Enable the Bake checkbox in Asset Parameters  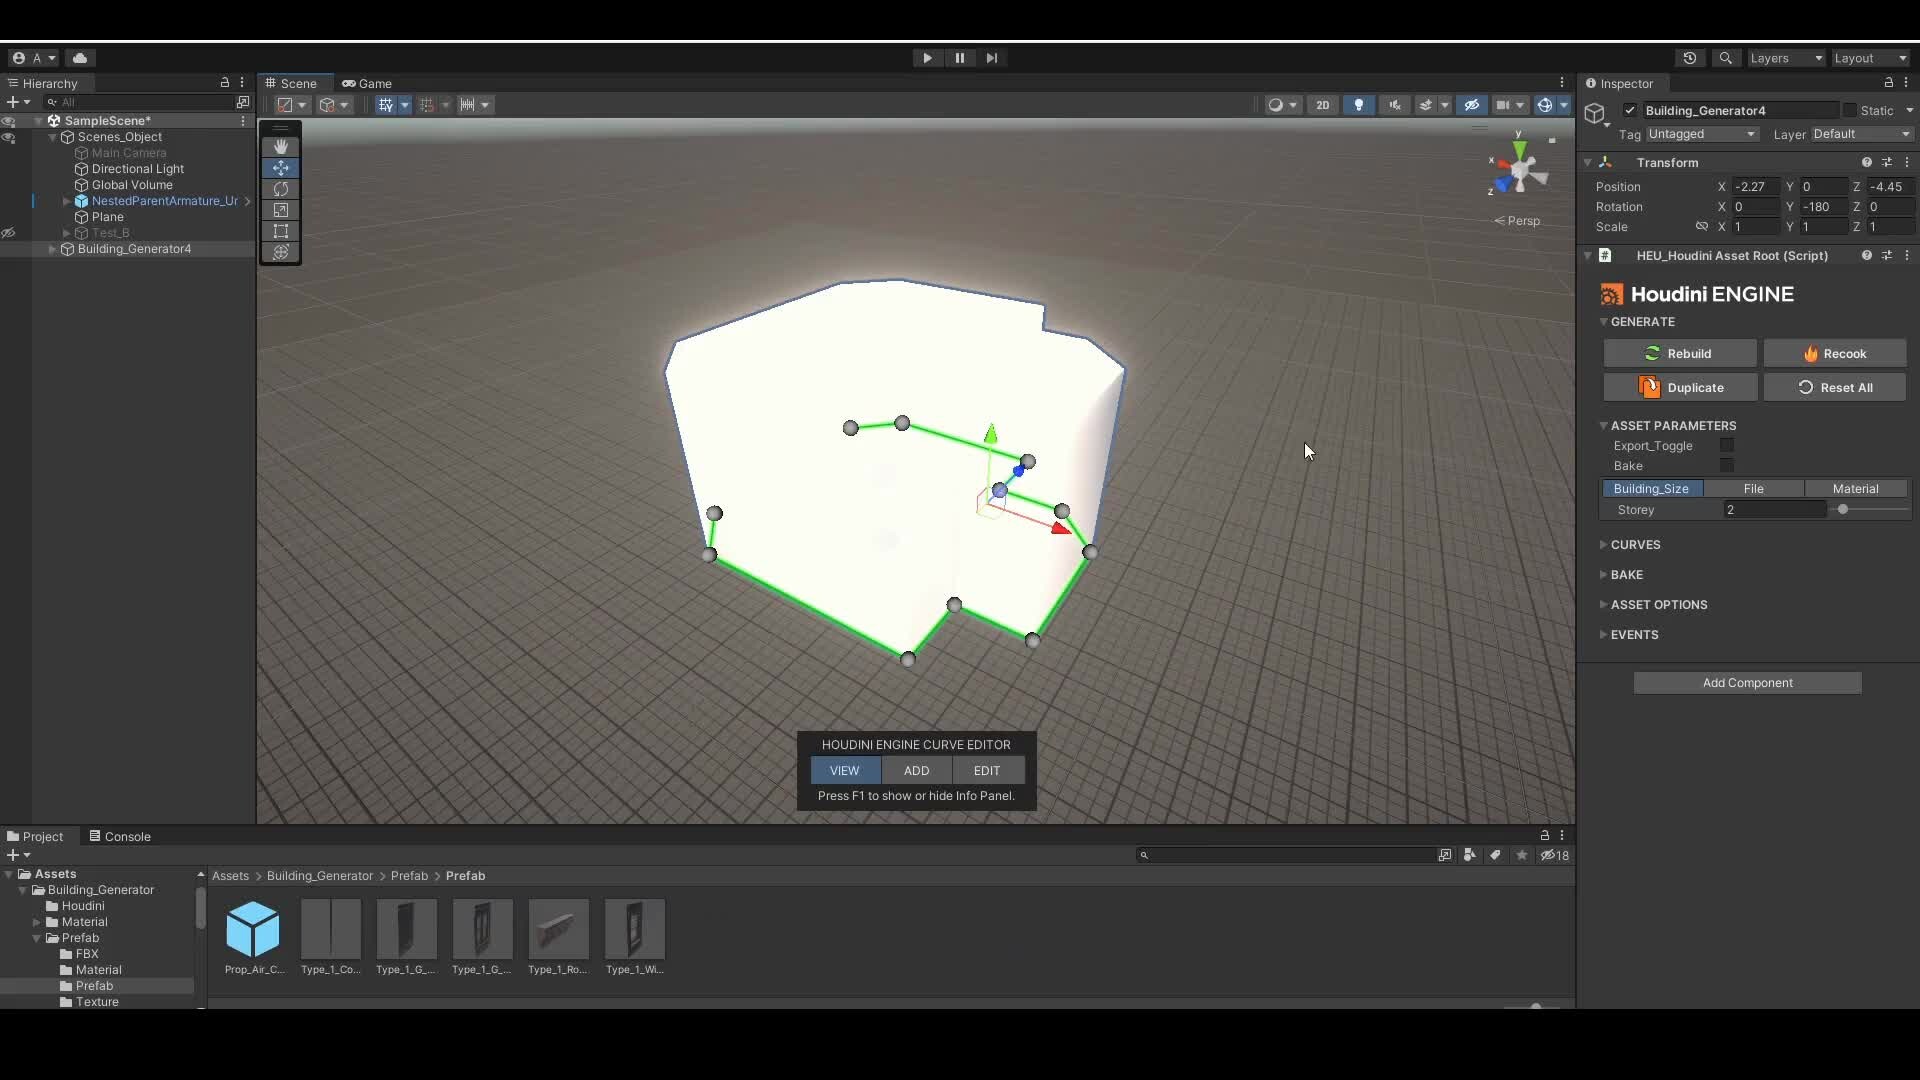pos(1727,466)
